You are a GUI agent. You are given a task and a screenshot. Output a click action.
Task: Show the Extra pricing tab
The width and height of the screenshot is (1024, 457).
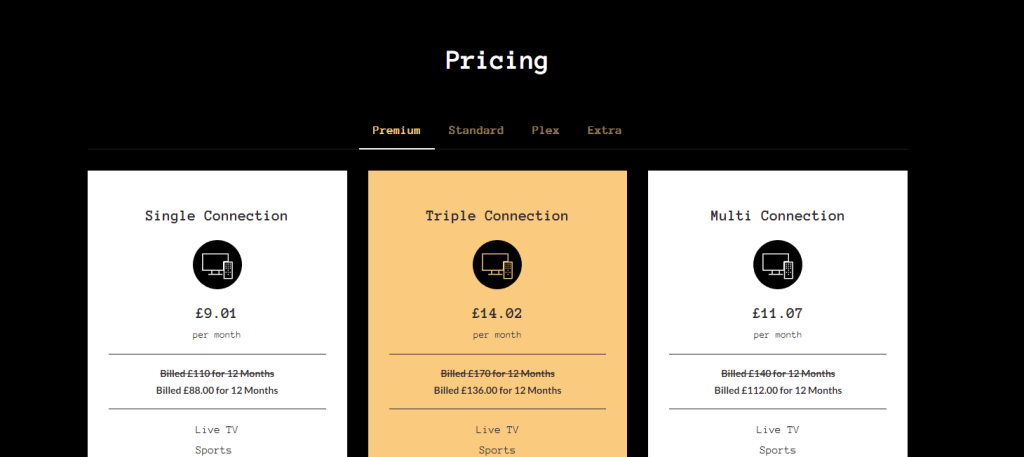pyautogui.click(x=604, y=131)
